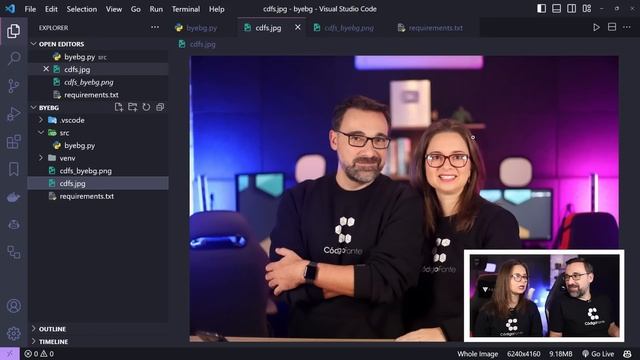Collapse the Open Editors section
The height and width of the screenshot is (360, 640).
pyautogui.click(x=34, y=44)
